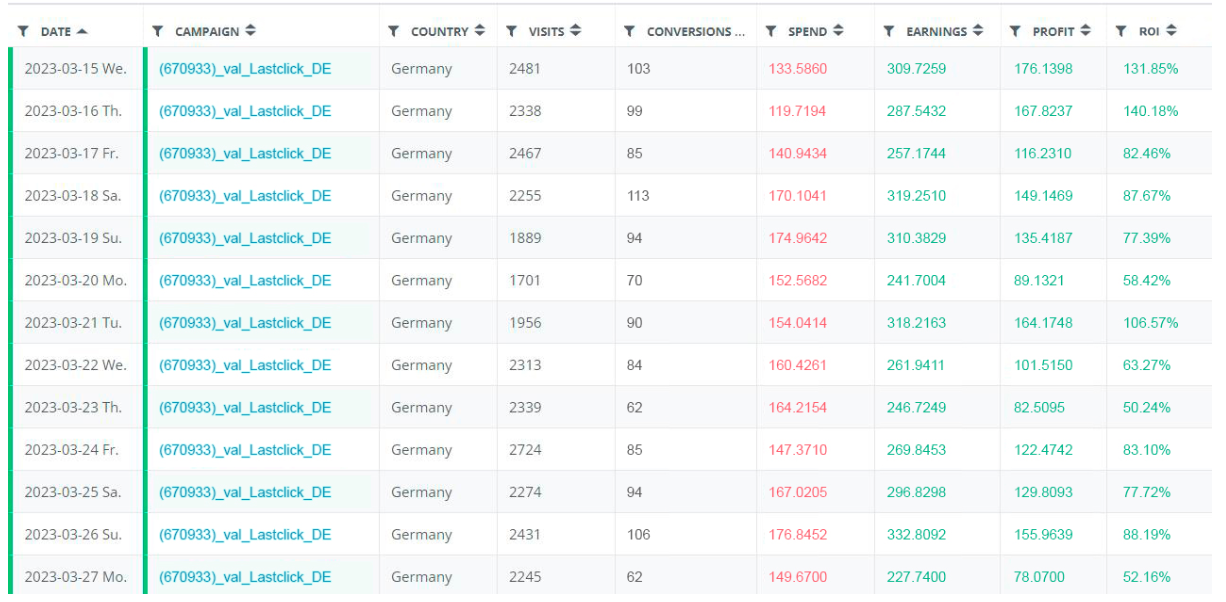This screenshot has height=602, width=1226.
Task: Click the visits value 2724
Action: point(525,450)
